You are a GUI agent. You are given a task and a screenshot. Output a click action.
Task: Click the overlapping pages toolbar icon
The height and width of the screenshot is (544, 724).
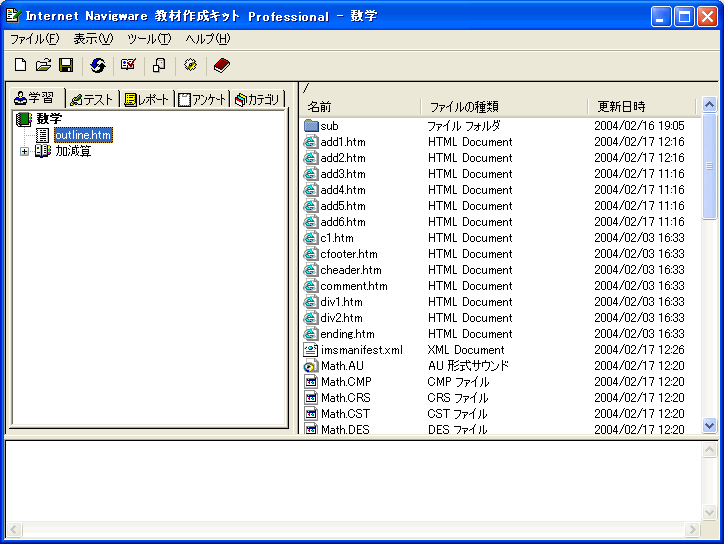tap(159, 65)
